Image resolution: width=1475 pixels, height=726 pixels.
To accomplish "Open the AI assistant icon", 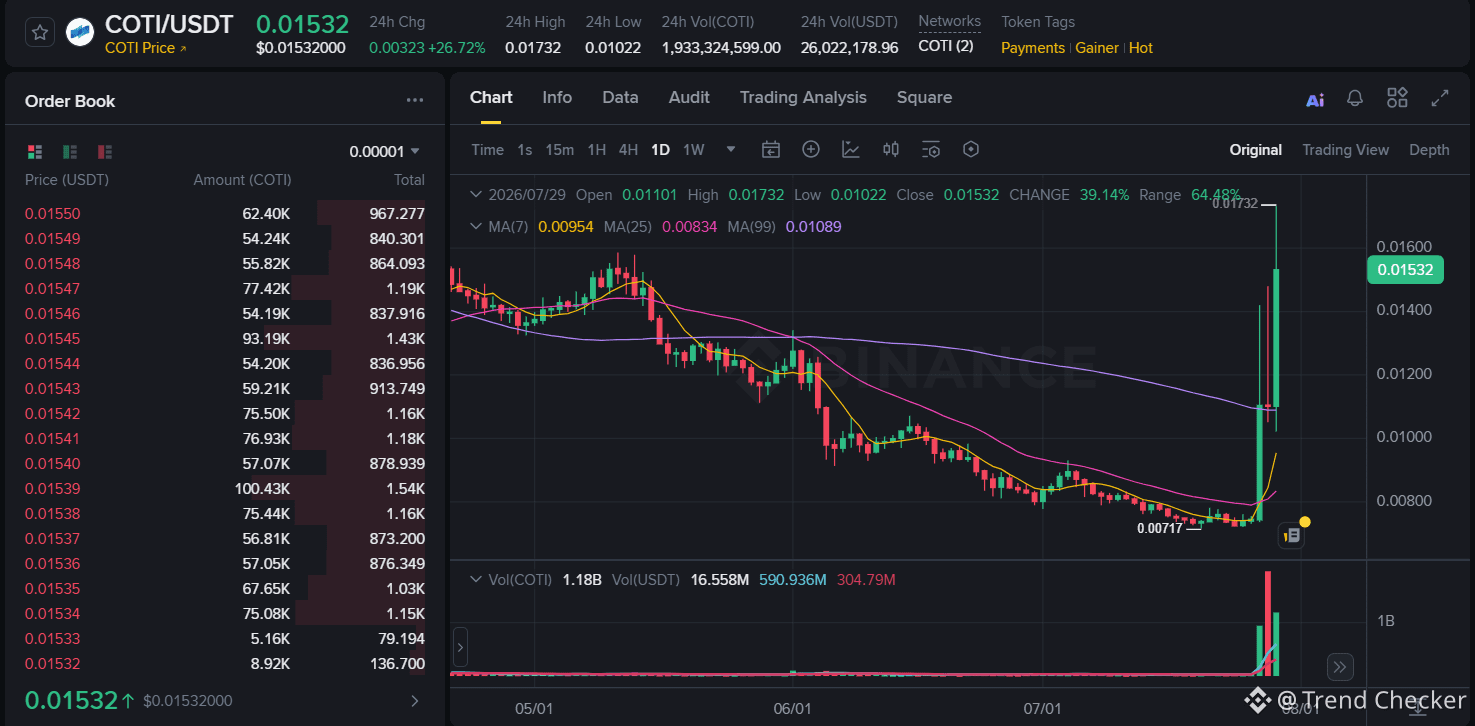I will (1315, 99).
